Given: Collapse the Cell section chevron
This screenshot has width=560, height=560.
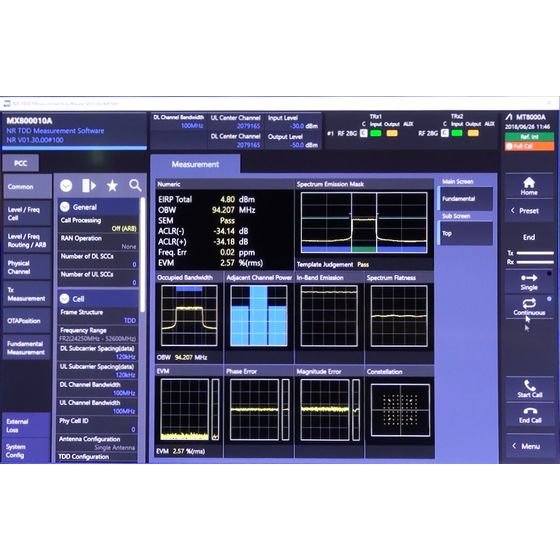Looking at the screenshot, I should click(65, 299).
